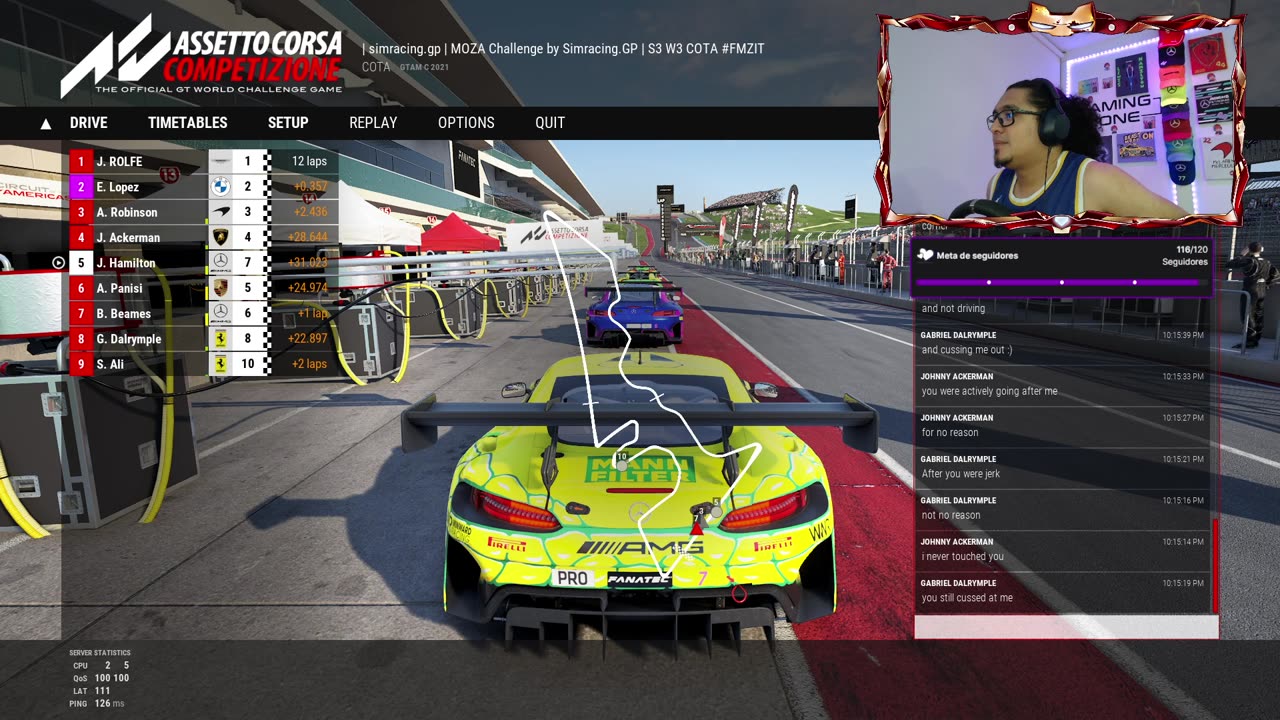Click position badge 8 for G. Dalrymple
This screenshot has width=1280, height=720.
point(81,339)
